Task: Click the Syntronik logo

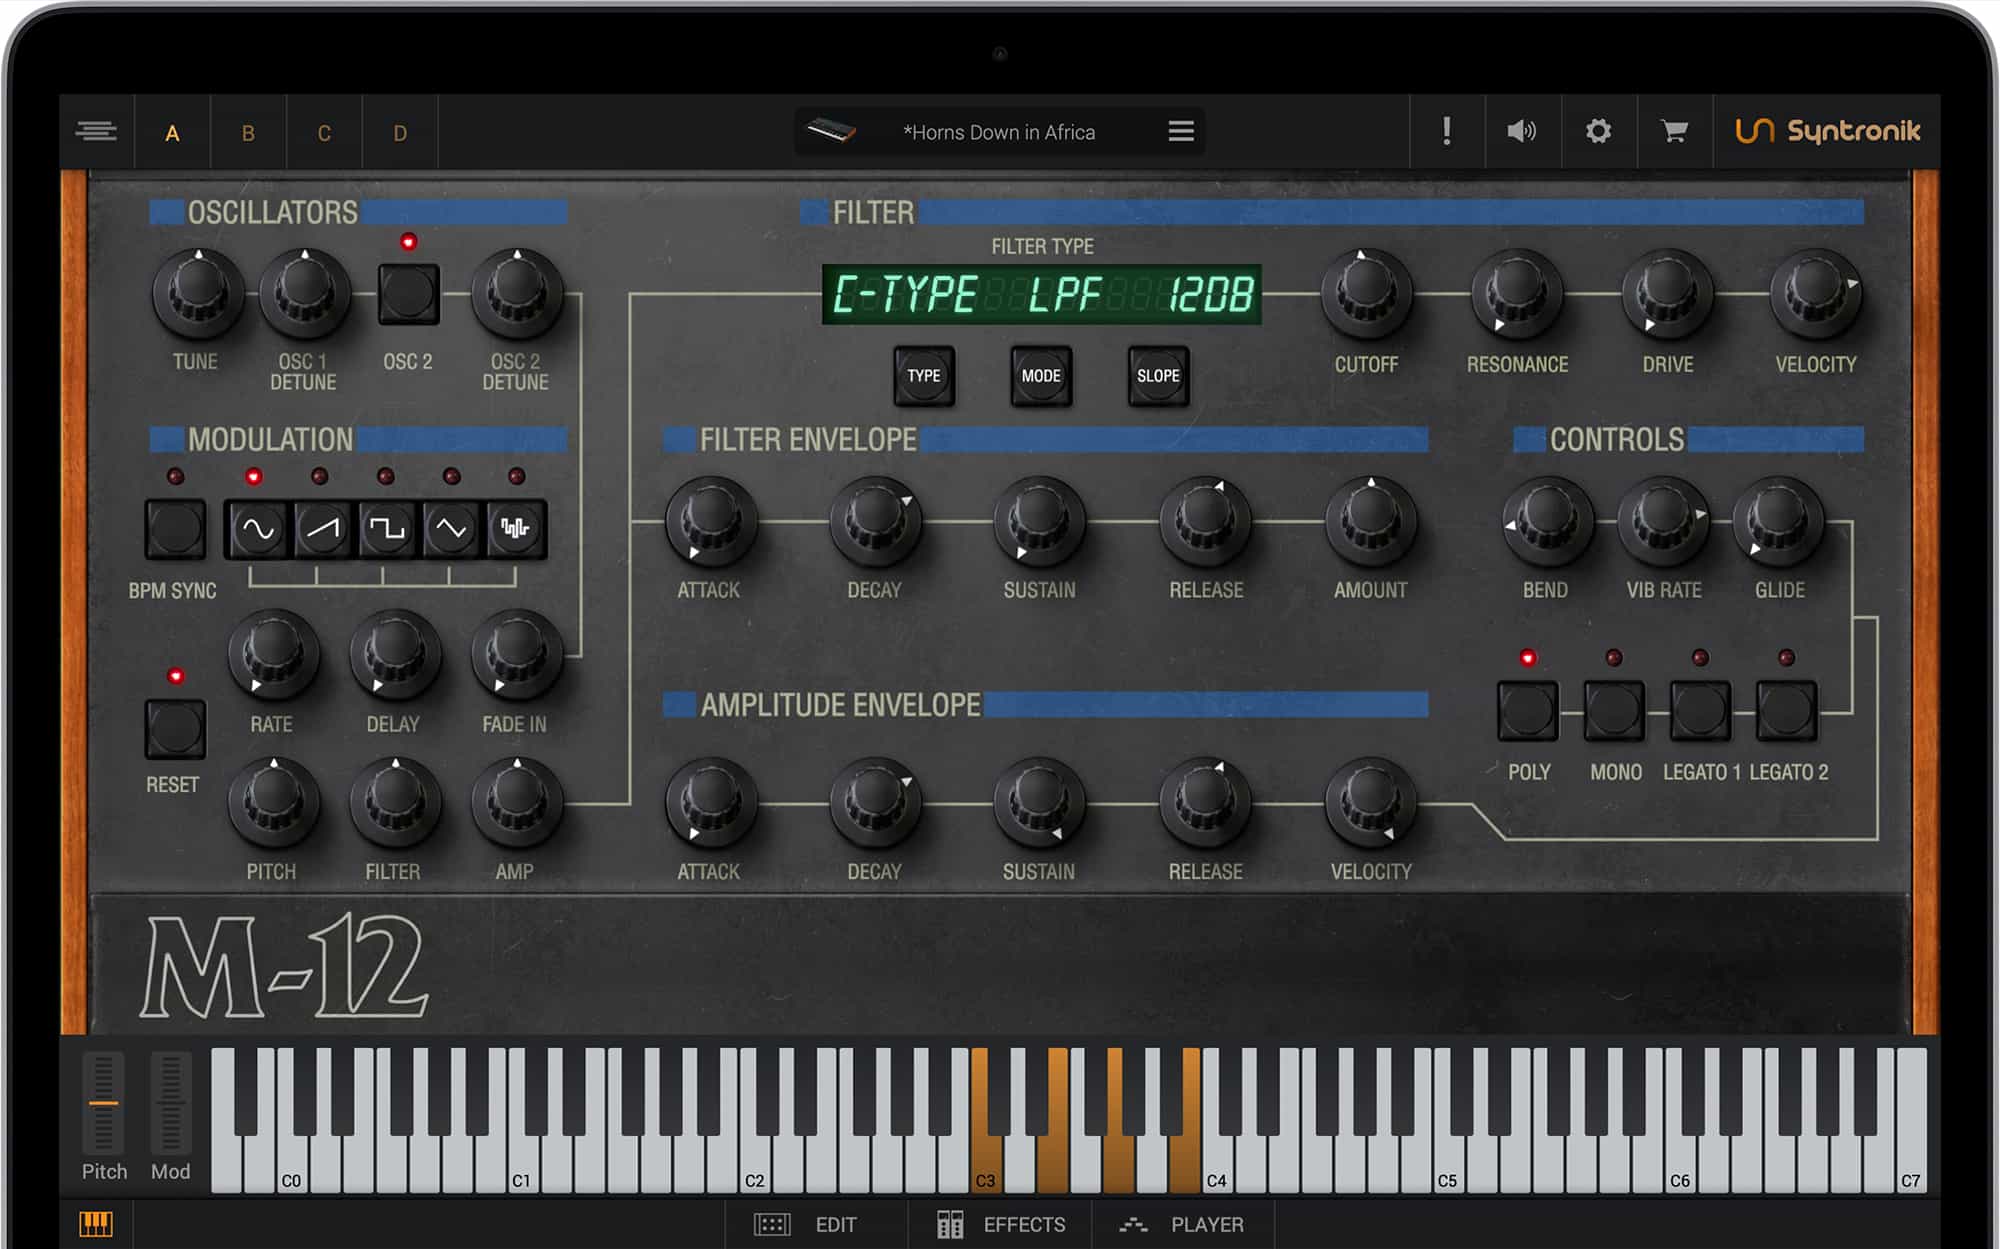Action: tap(1827, 131)
